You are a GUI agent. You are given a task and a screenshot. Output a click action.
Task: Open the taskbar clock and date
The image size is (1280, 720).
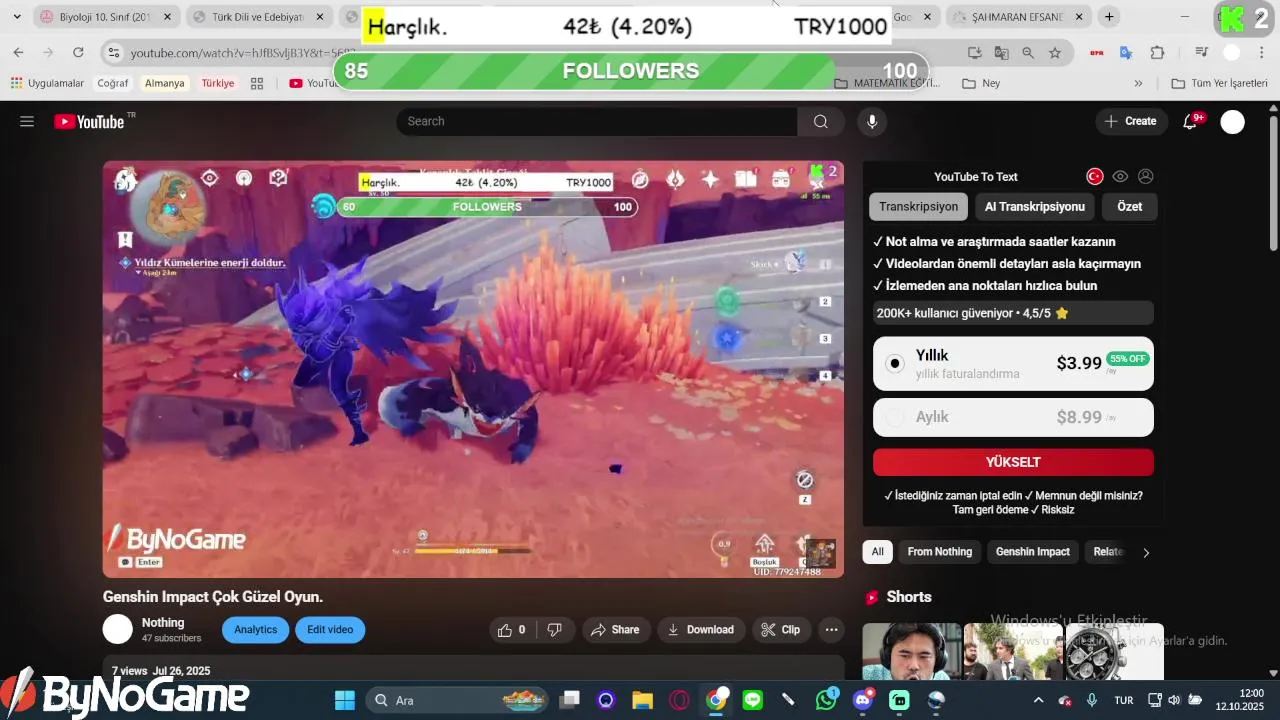[1239, 700]
